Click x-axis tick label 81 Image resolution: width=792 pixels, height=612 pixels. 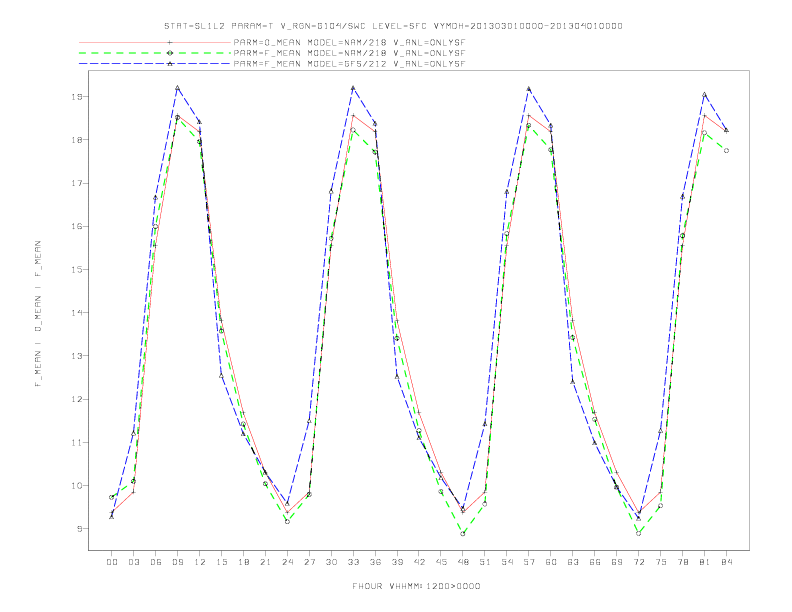pos(705,562)
